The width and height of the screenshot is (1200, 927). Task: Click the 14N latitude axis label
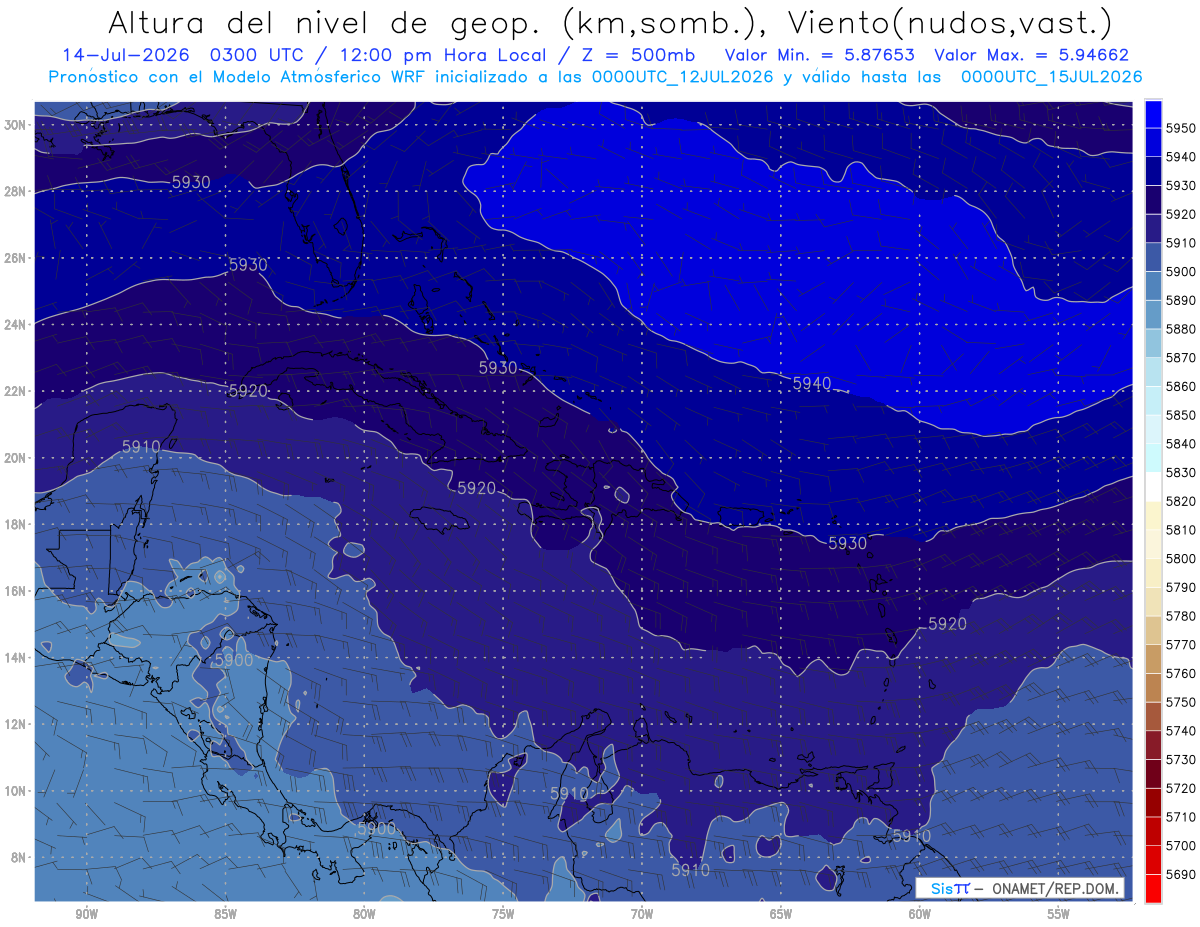(x=14, y=658)
